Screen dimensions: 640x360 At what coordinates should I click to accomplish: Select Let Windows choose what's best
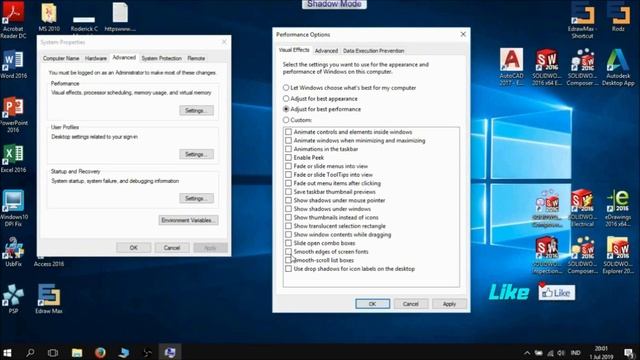pos(349,88)
